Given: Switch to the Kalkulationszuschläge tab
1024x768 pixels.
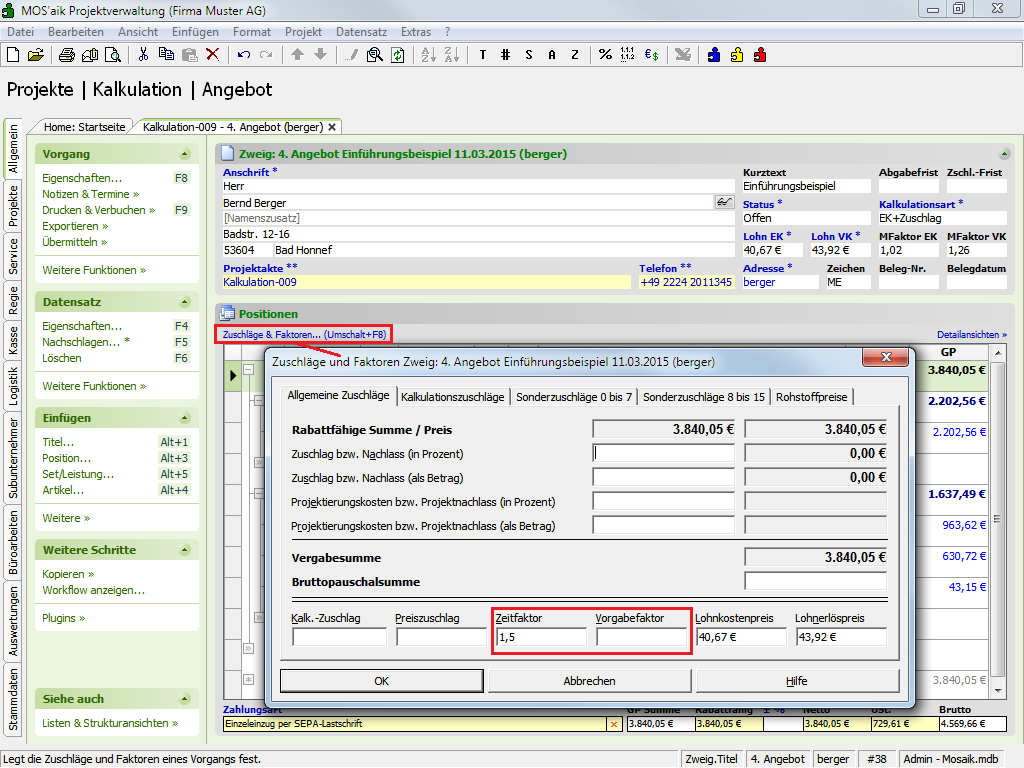Looking at the screenshot, I should tap(452, 397).
